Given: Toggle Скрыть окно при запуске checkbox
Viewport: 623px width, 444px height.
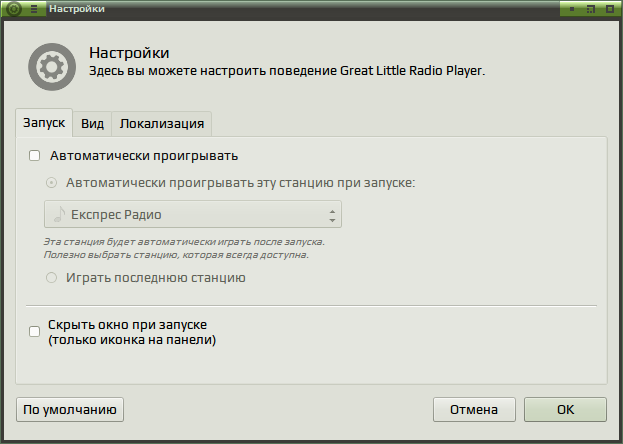Looking at the screenshot, I should pyautogui.click(x=35, y=331).
